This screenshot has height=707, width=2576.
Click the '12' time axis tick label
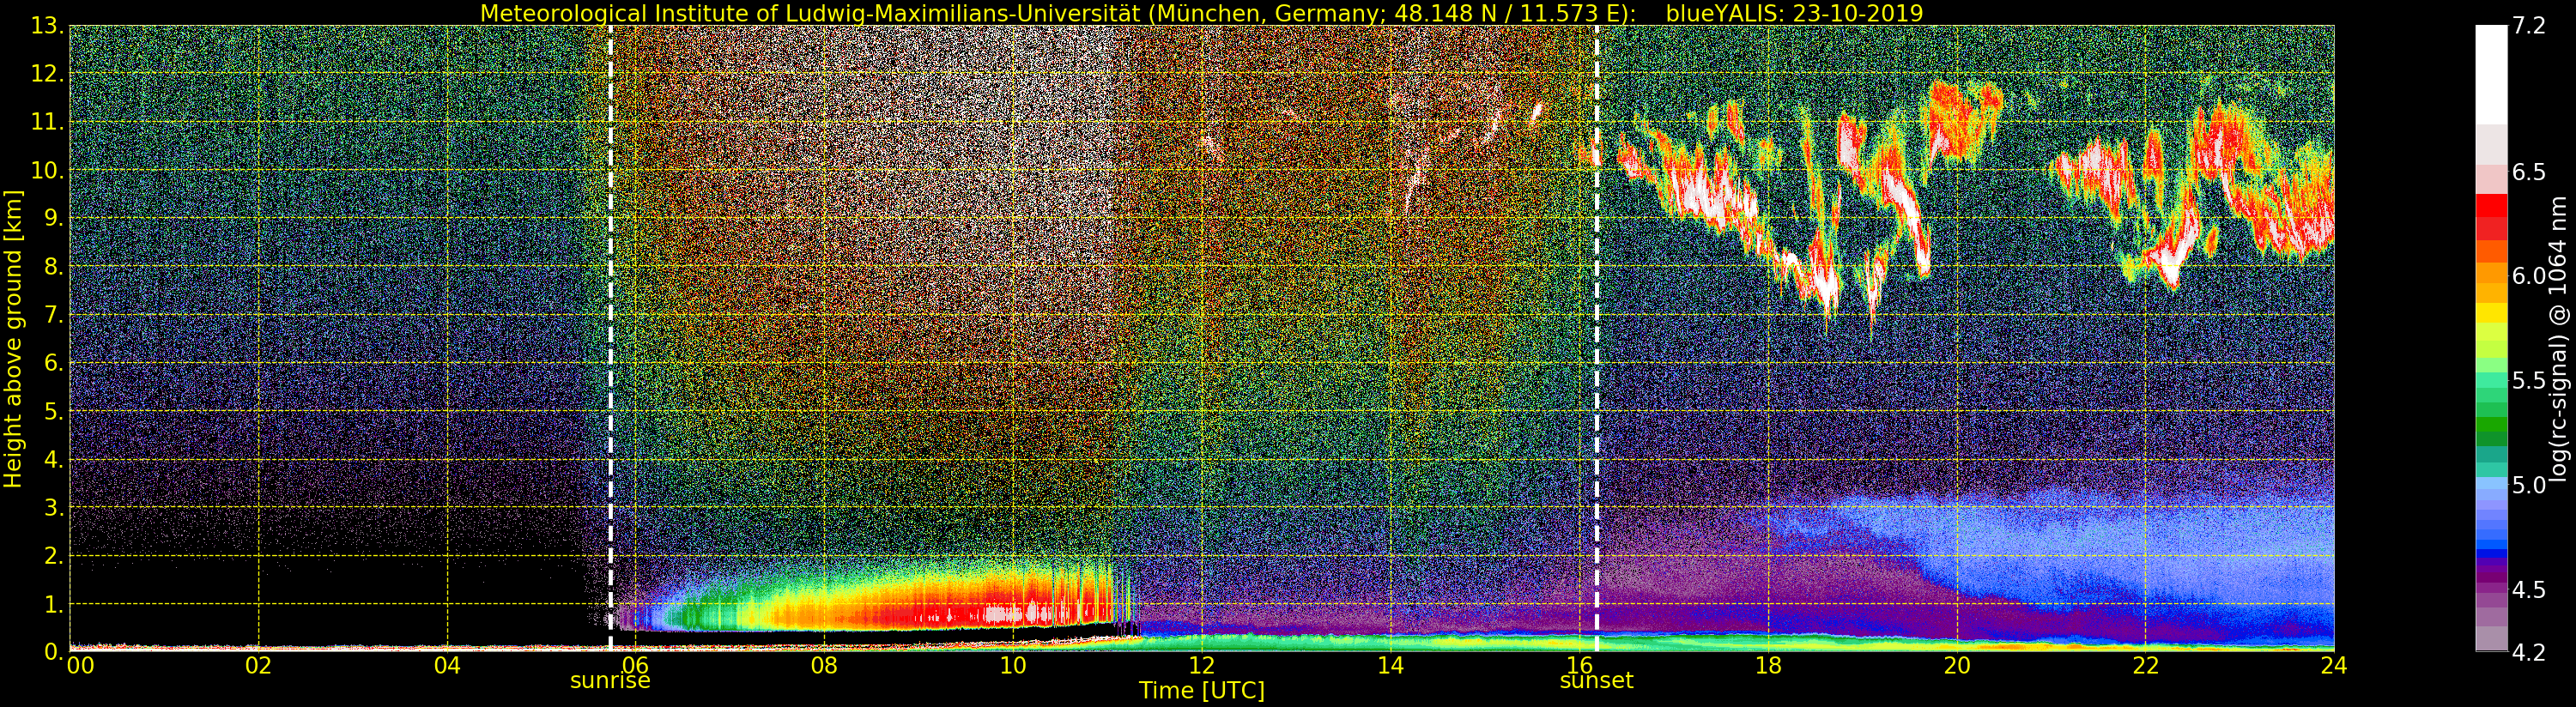point(1201,665)
